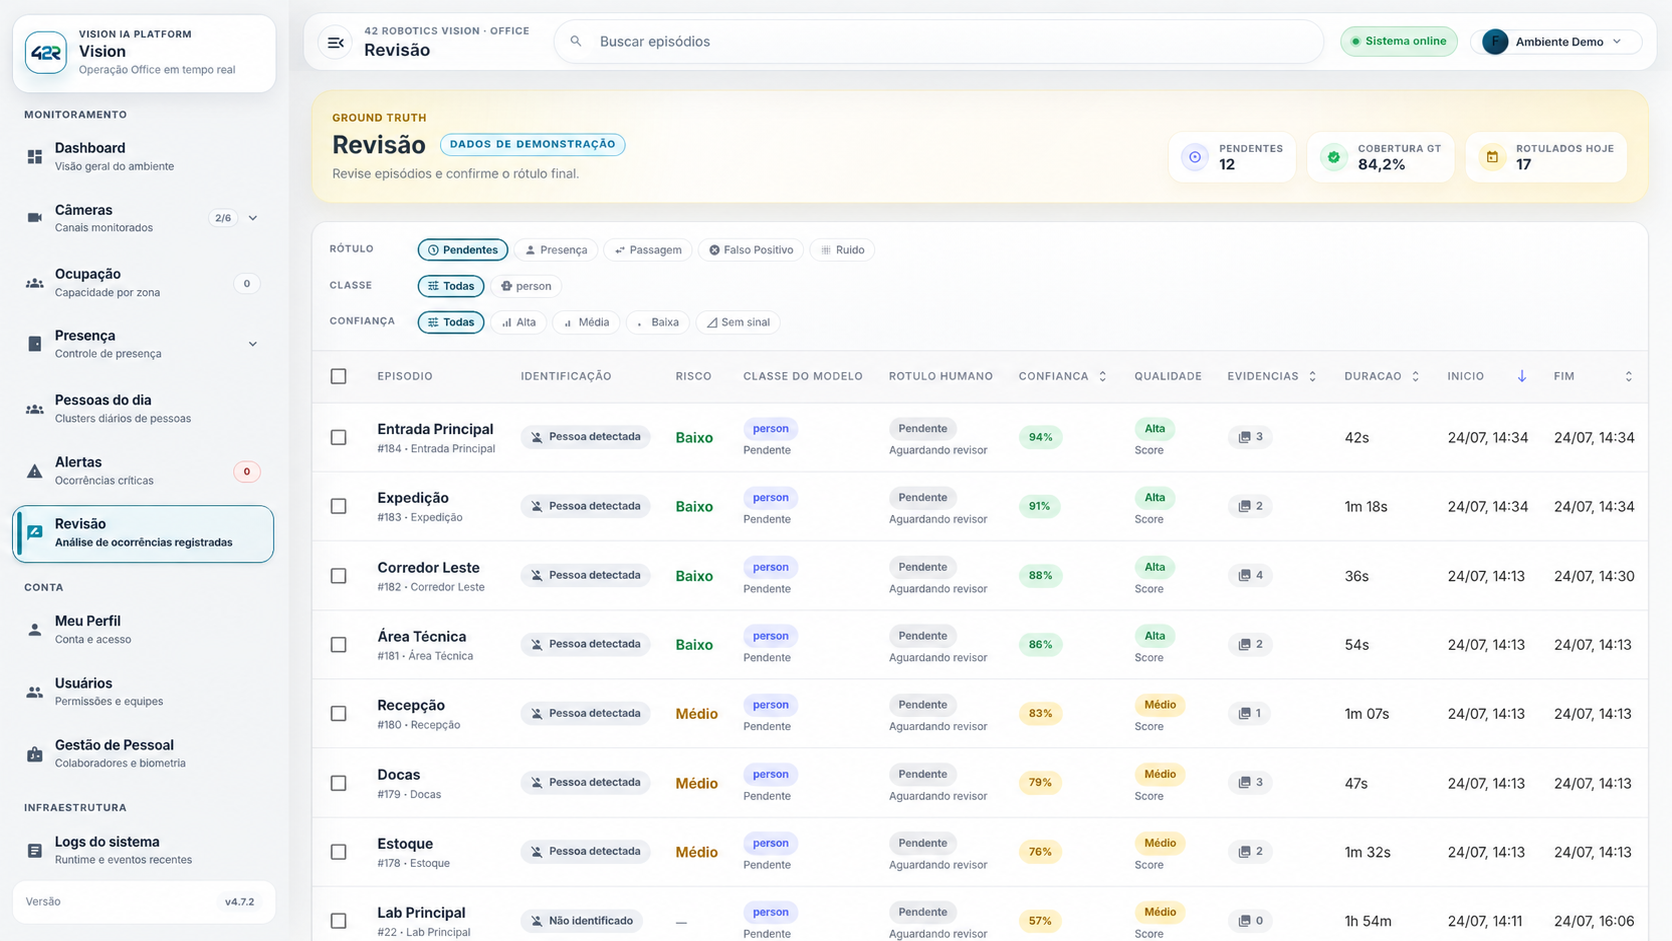Tick the Recepção row checkbox
This screenshot has width=1672, height=941.
pos(339,714)
